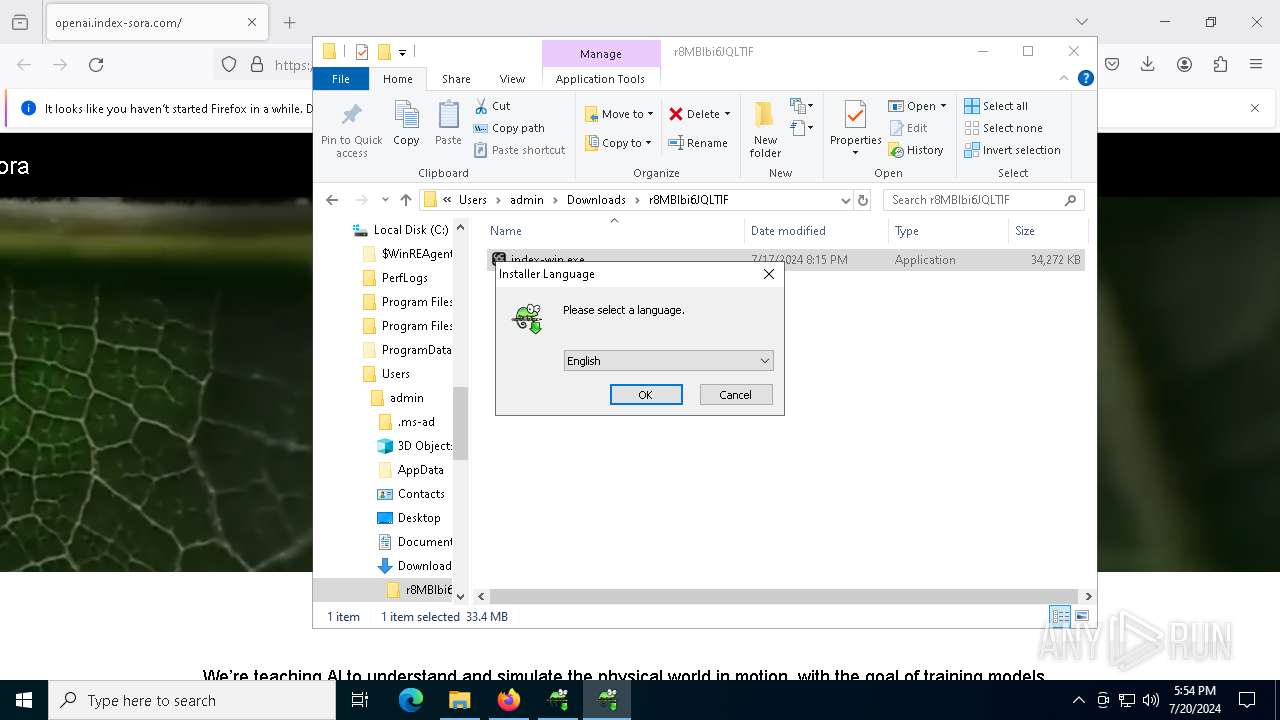Click the Copy ribbon button

406,124
